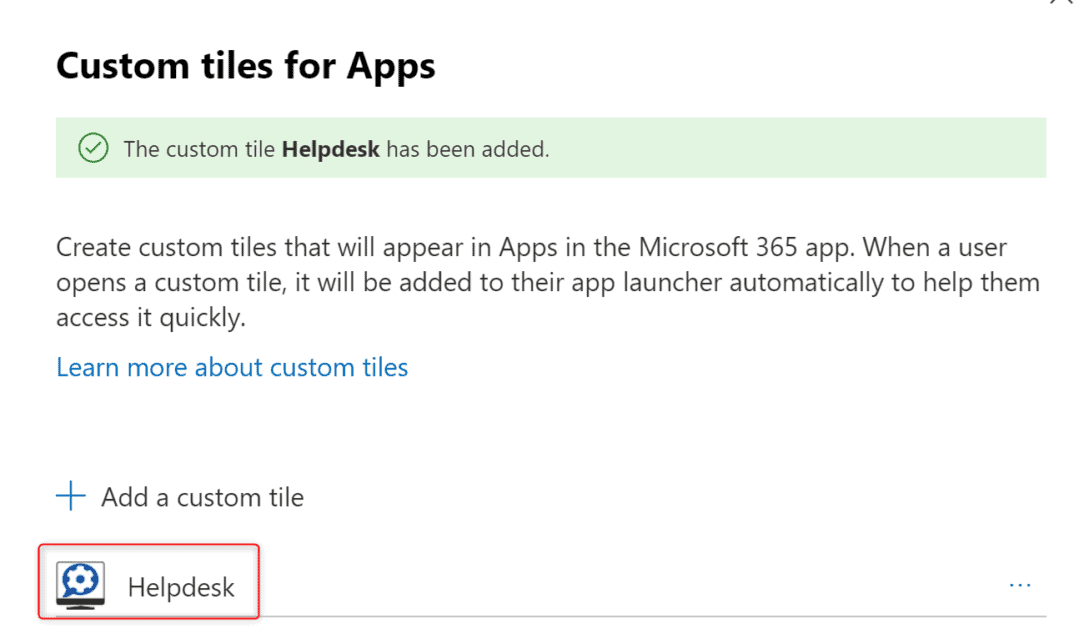The width and height of the screenshot is (1084, 629).
Task: Click the Add a custom tile button
Action: [180, 496]
